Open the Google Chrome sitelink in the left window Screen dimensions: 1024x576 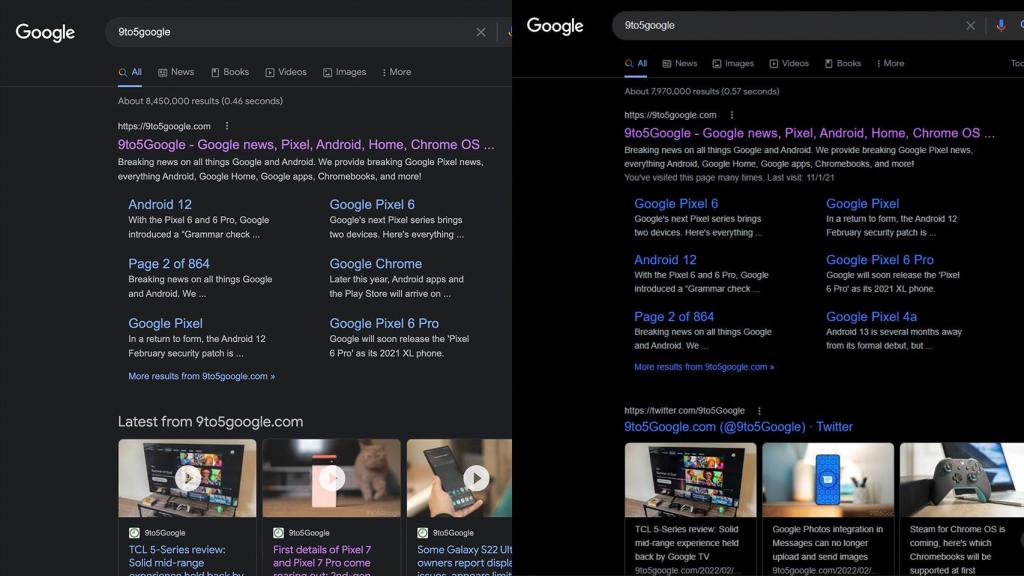click(376, 264)
